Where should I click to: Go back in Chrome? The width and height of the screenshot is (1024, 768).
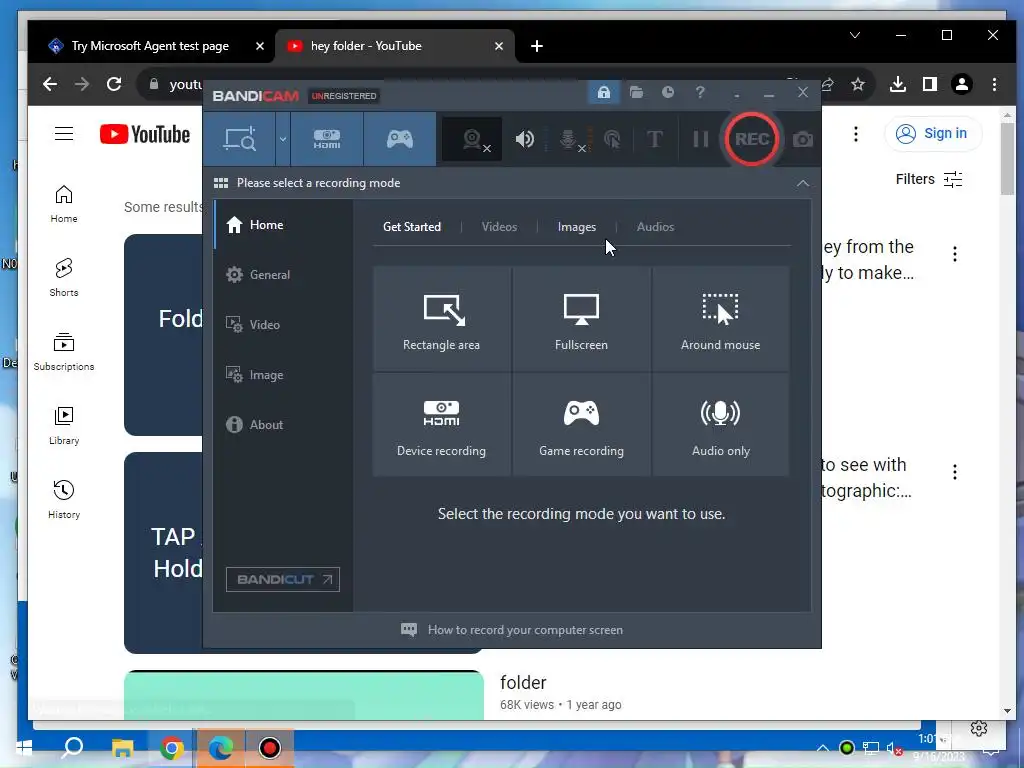coord(50,84)
